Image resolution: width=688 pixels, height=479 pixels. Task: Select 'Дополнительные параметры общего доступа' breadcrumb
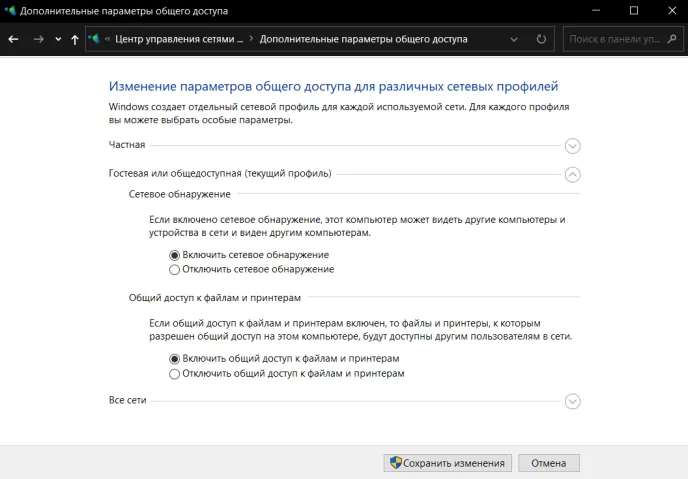click(363, 39)
